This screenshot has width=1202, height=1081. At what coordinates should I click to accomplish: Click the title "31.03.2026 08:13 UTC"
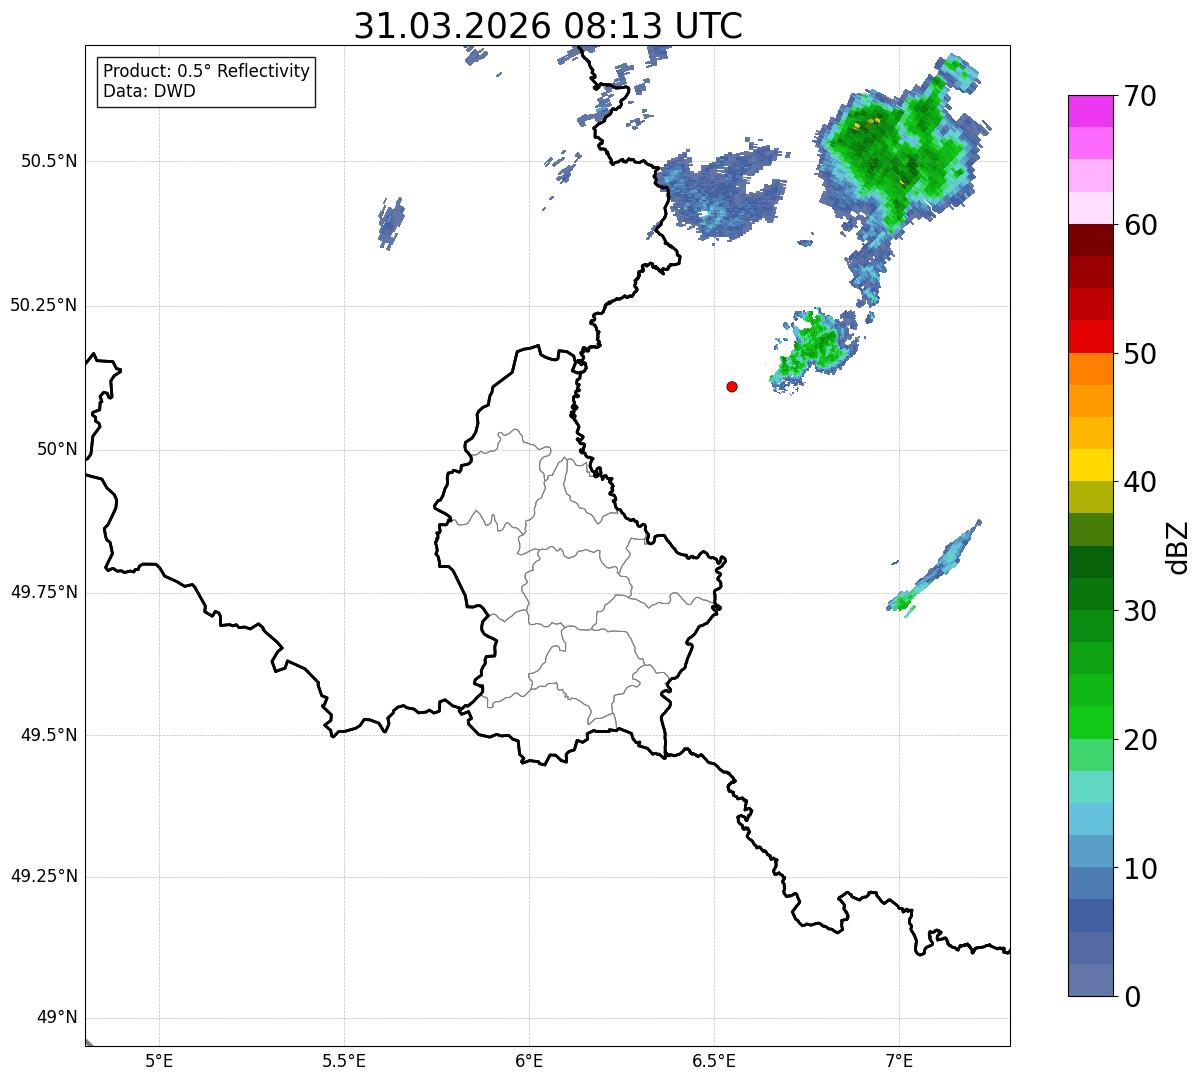tap(548, 26)
